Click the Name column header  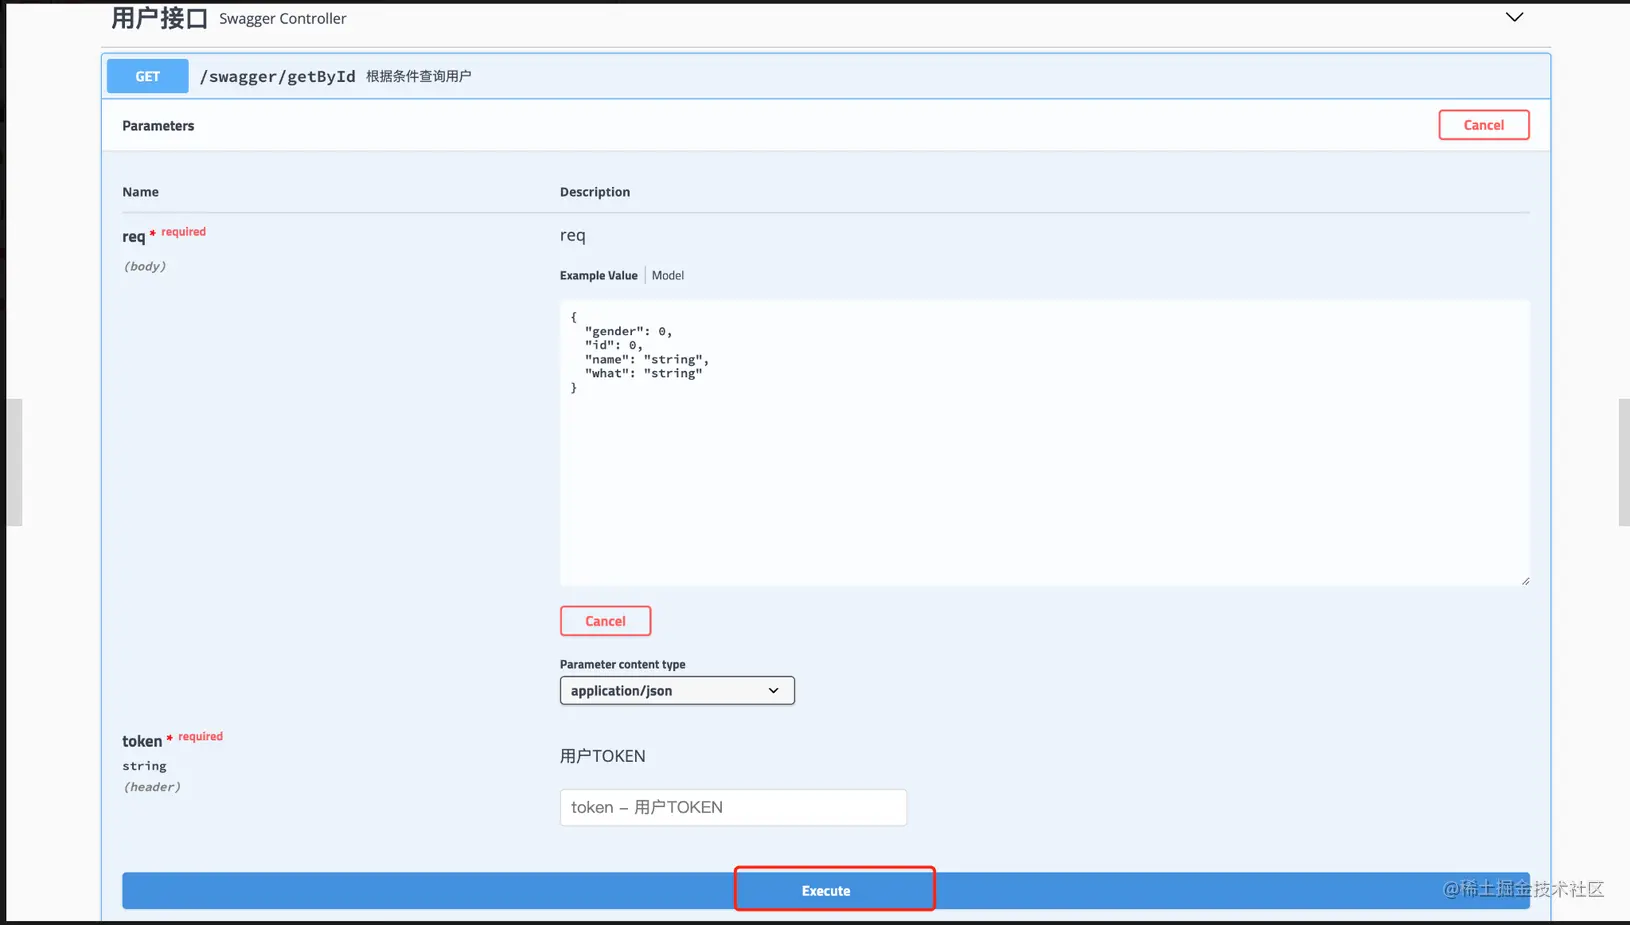(x=140, y=192)
